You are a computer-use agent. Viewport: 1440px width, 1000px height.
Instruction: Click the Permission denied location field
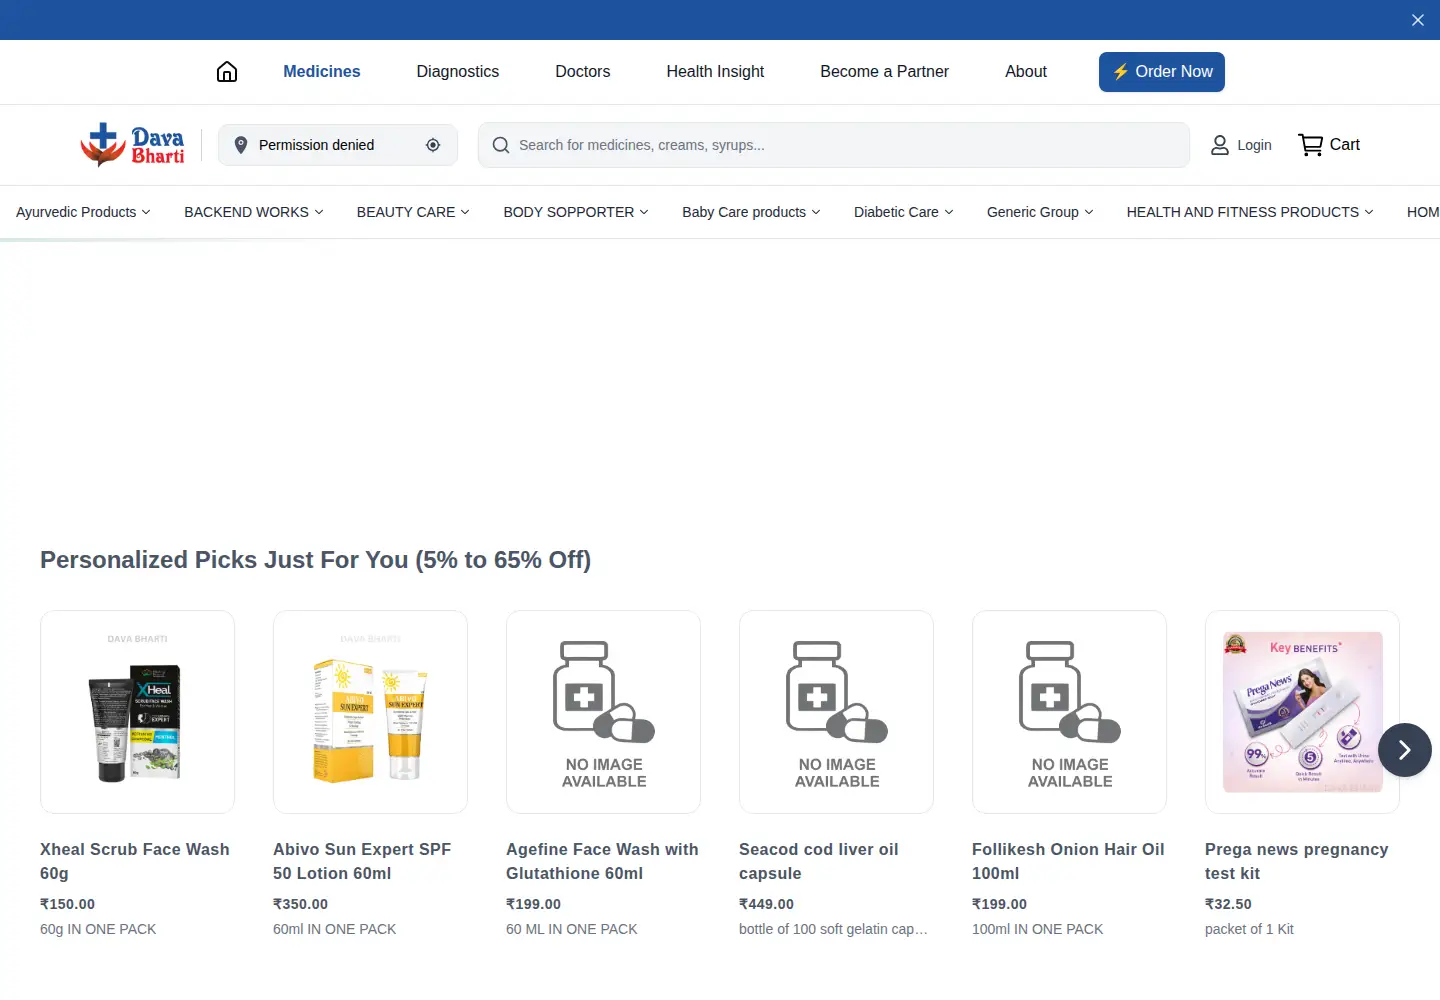(x=338, y=145)
